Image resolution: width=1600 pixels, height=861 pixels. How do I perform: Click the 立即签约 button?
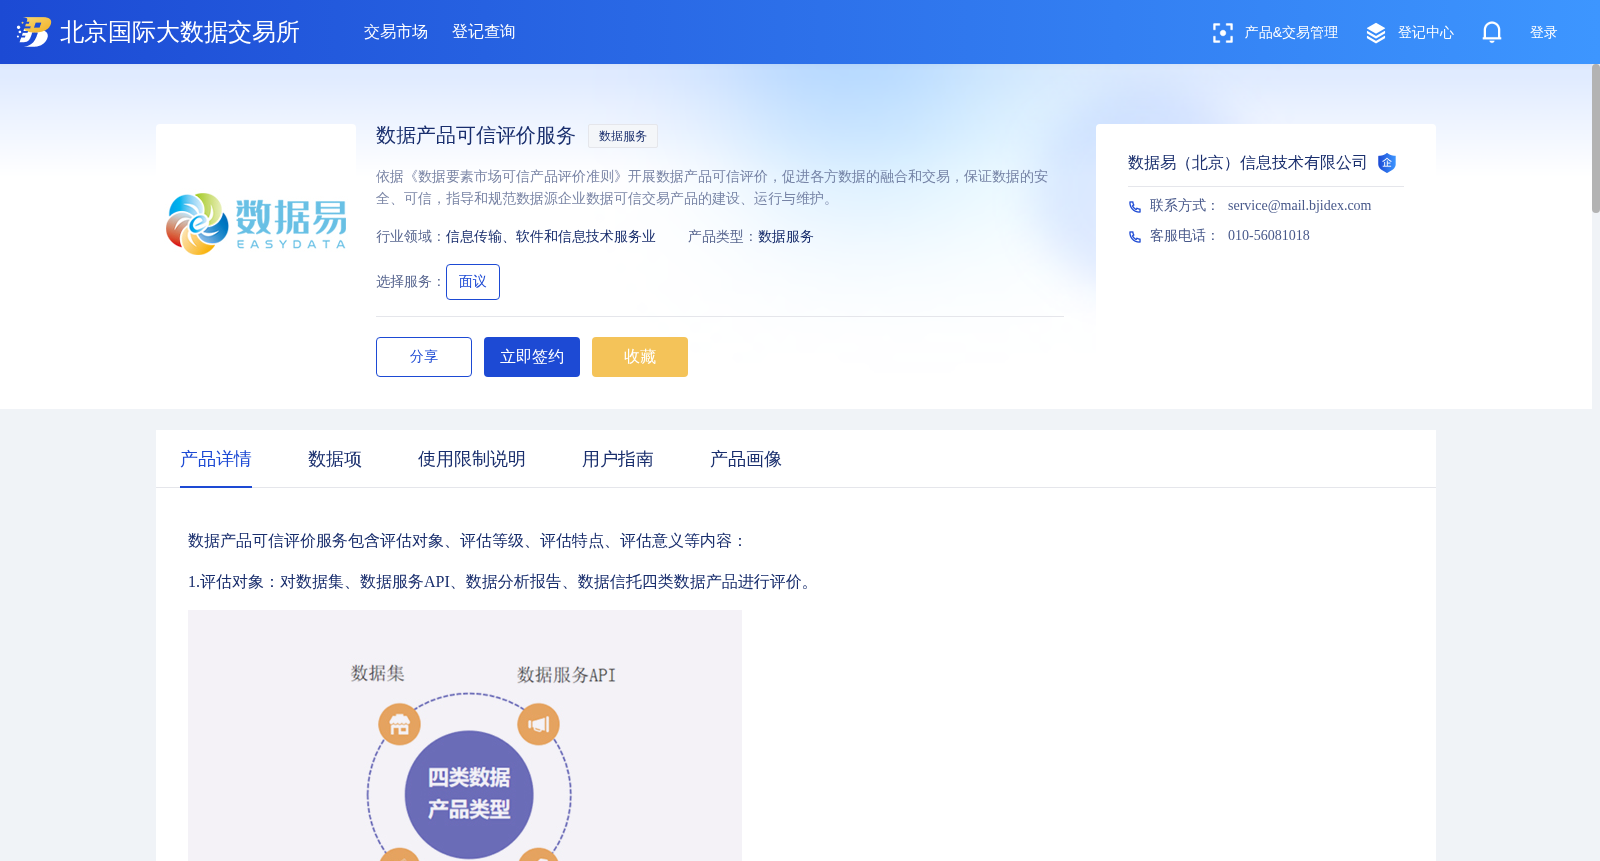coord(532,357)
